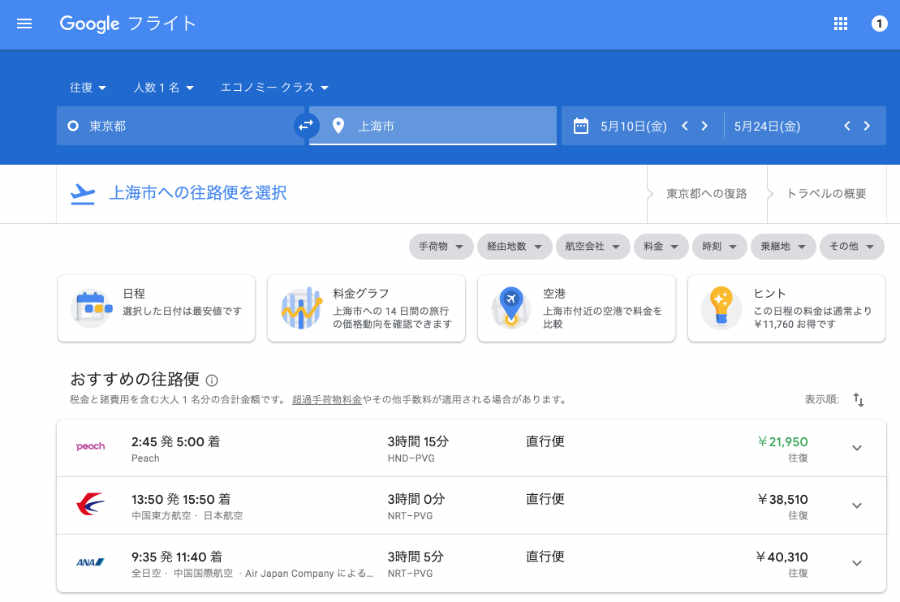This screenshot has height=602, width=900.
Task: Click the 東京都 origin field
Action: click(x=180, y=126)
